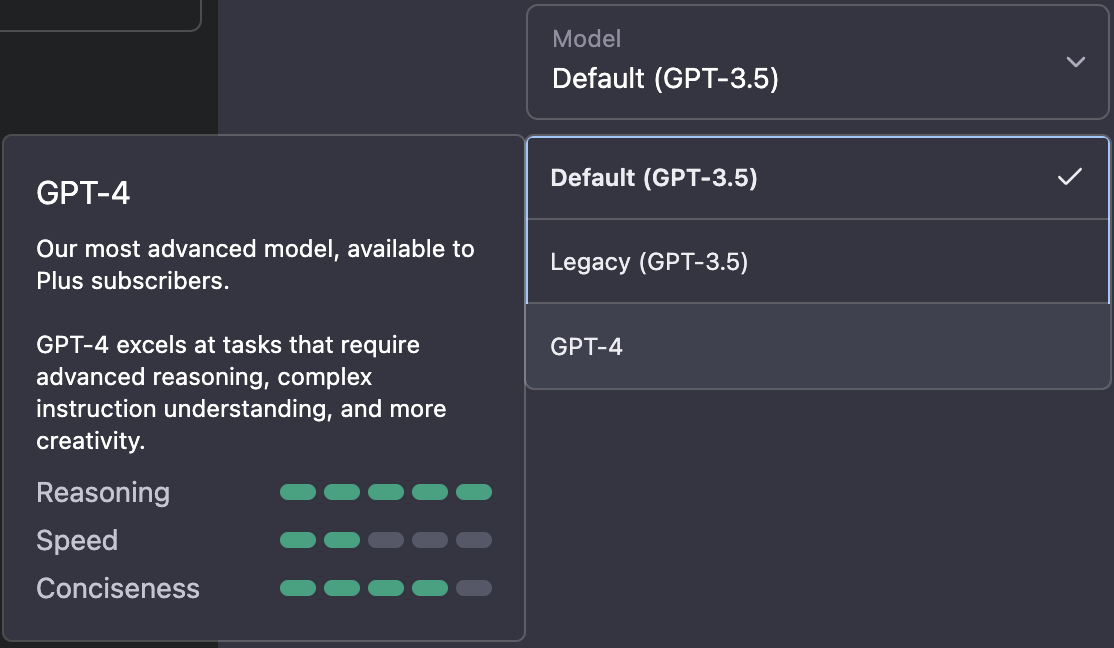The width and height of the screenshot is (1114, 648).
Task: Click the Speed rating bar
Action: coord(386,540)
